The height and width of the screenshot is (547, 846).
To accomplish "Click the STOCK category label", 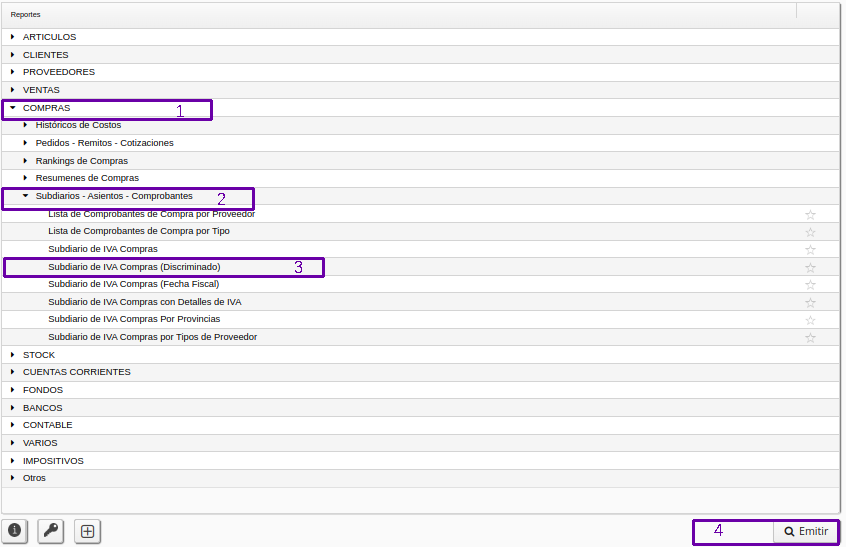I will pos(39,354).
